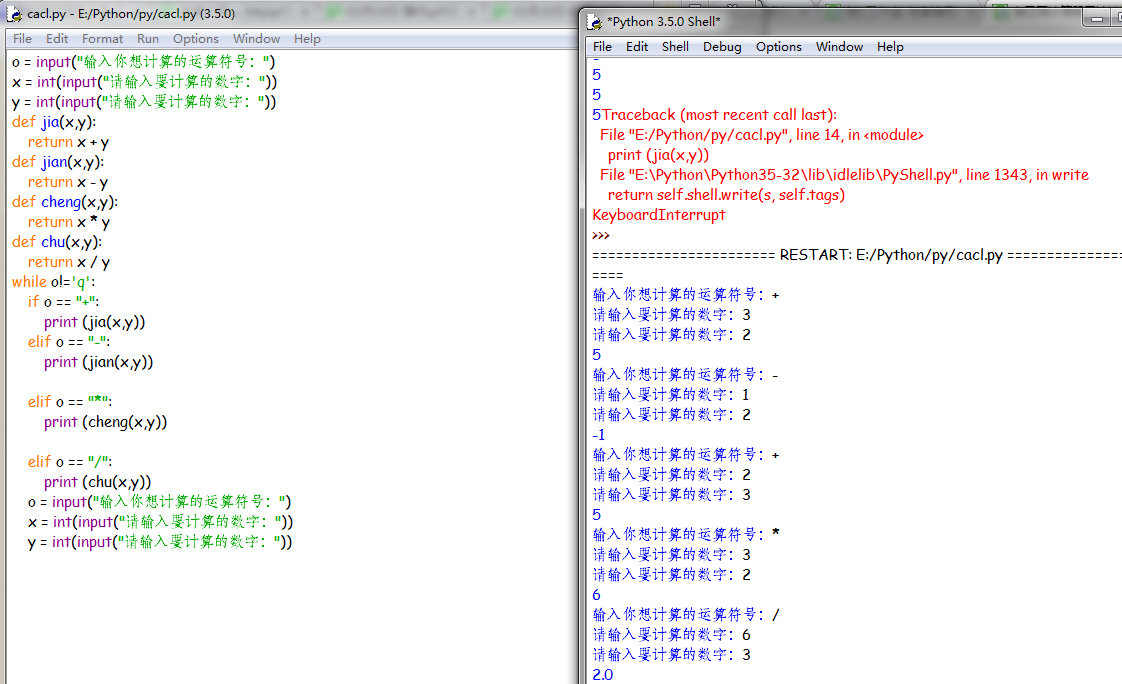Open the Run menu
This screenshot has height=684, width=1122.
148,39
